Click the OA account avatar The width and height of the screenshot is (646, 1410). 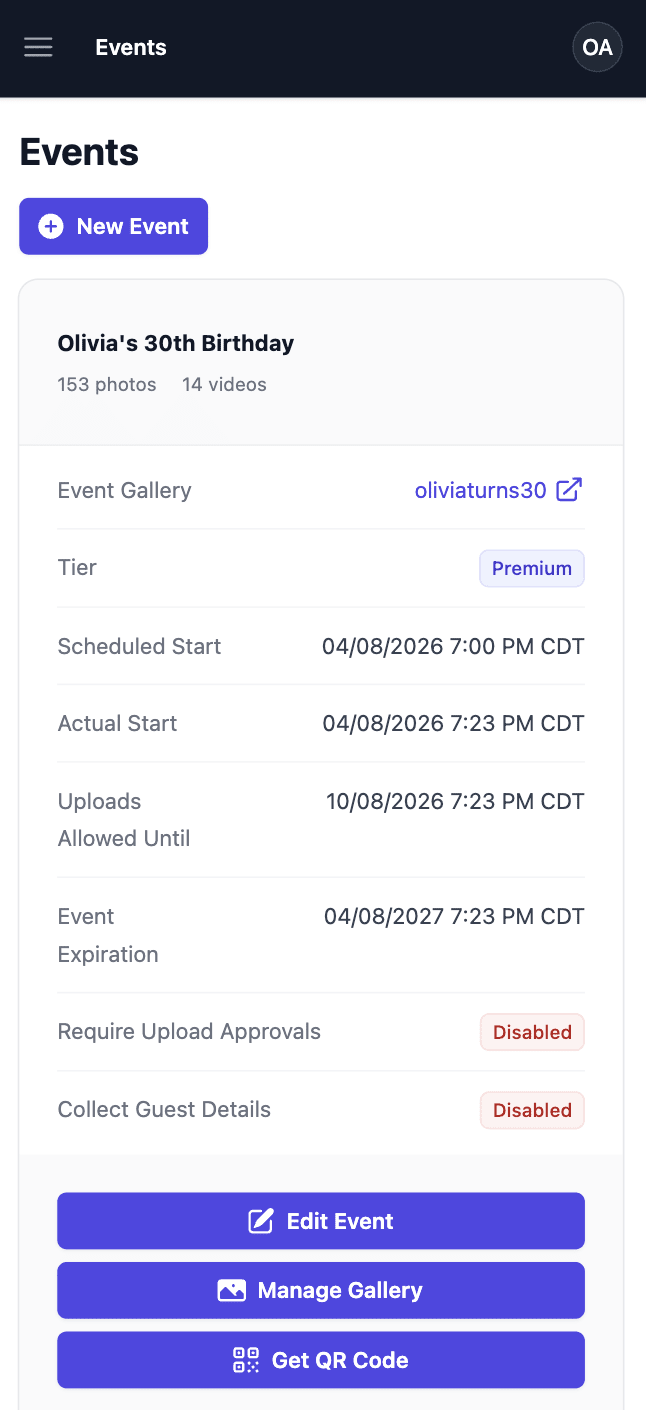click(x=597, y=47)
